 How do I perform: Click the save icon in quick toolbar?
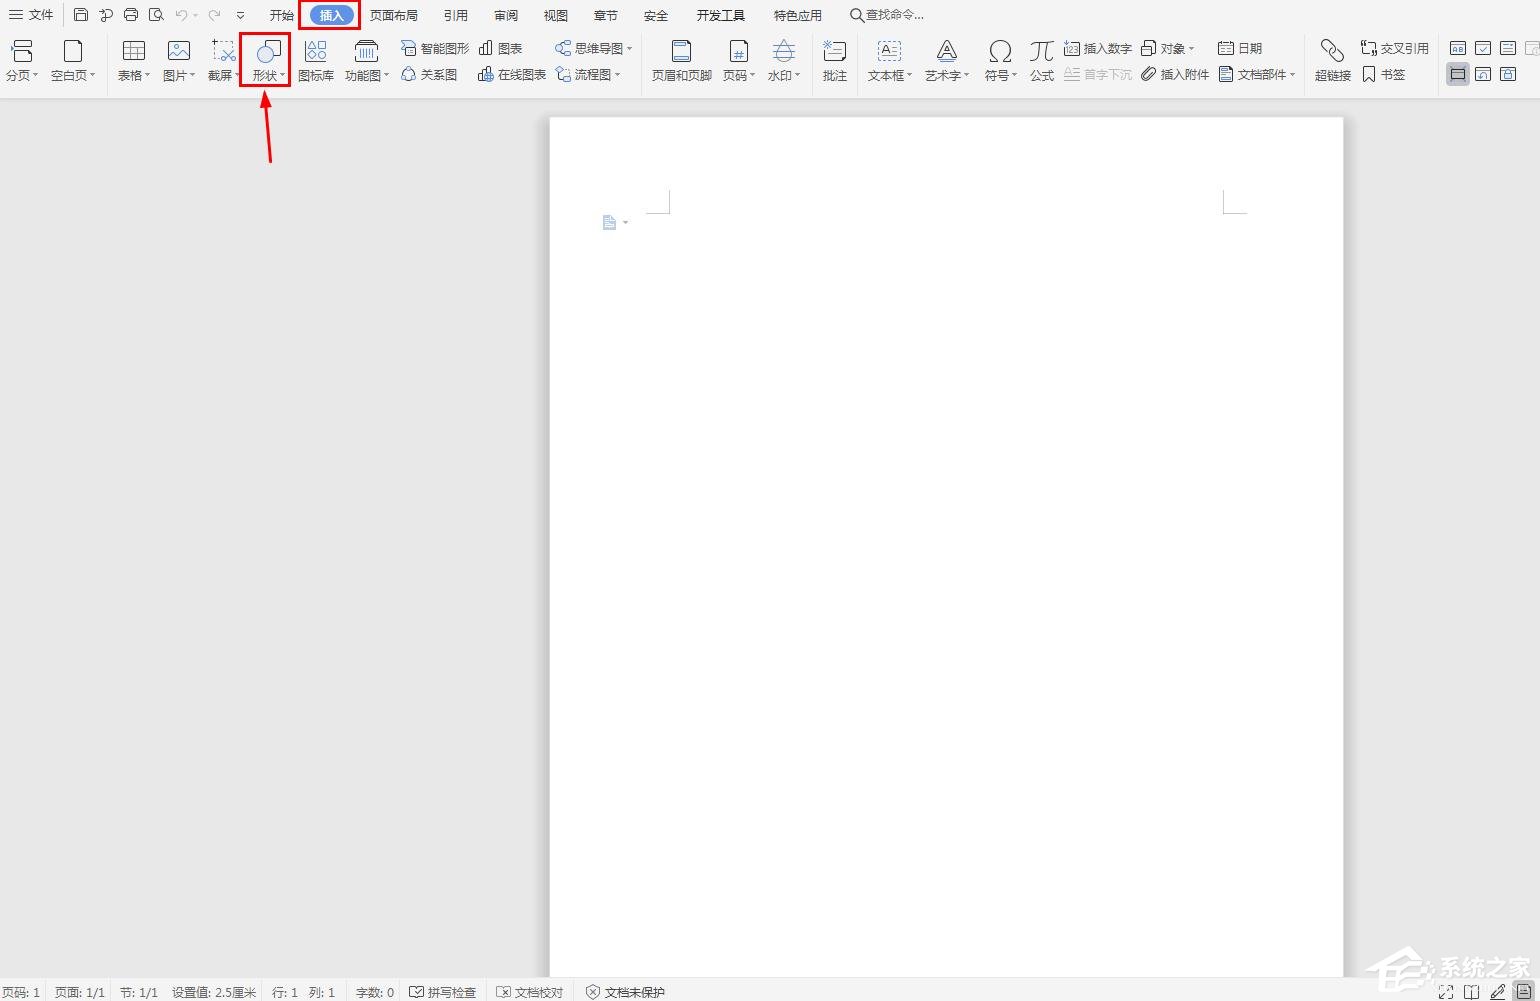(x=81, y=15)
